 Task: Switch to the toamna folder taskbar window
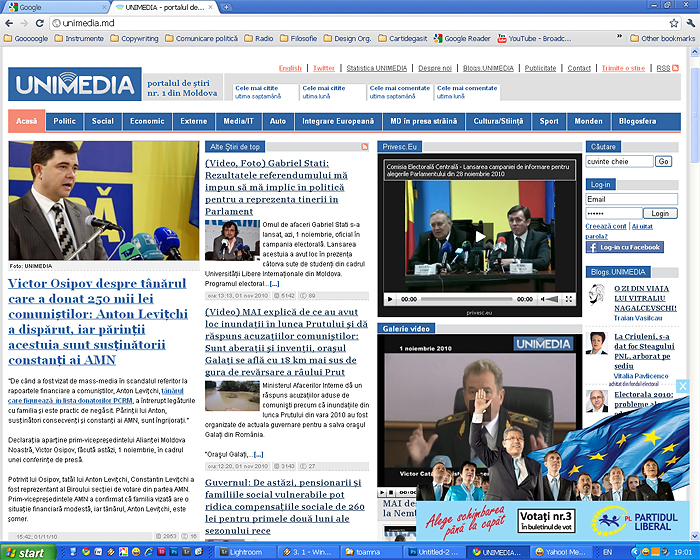point(371,552)
